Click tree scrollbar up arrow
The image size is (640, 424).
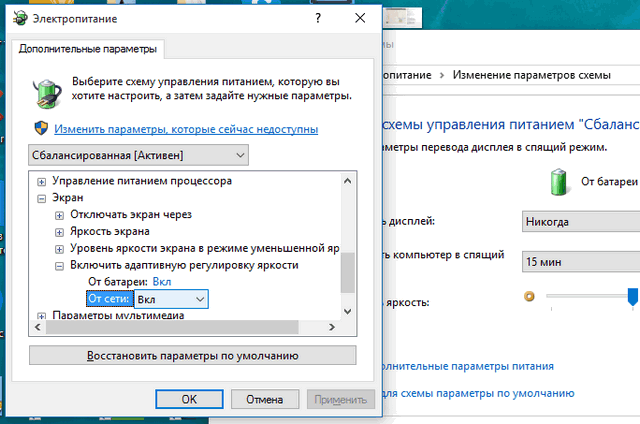(347, 181)
